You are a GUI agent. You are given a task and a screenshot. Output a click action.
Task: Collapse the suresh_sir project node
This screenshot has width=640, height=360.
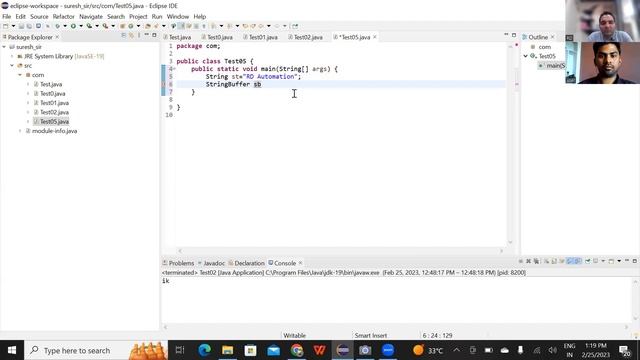pos(4,47)
